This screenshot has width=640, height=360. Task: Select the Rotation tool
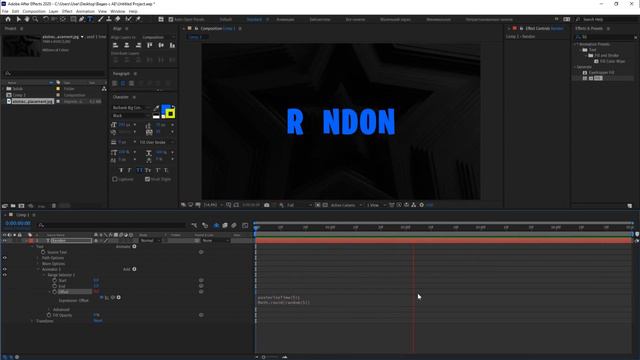tap(45, 19)
